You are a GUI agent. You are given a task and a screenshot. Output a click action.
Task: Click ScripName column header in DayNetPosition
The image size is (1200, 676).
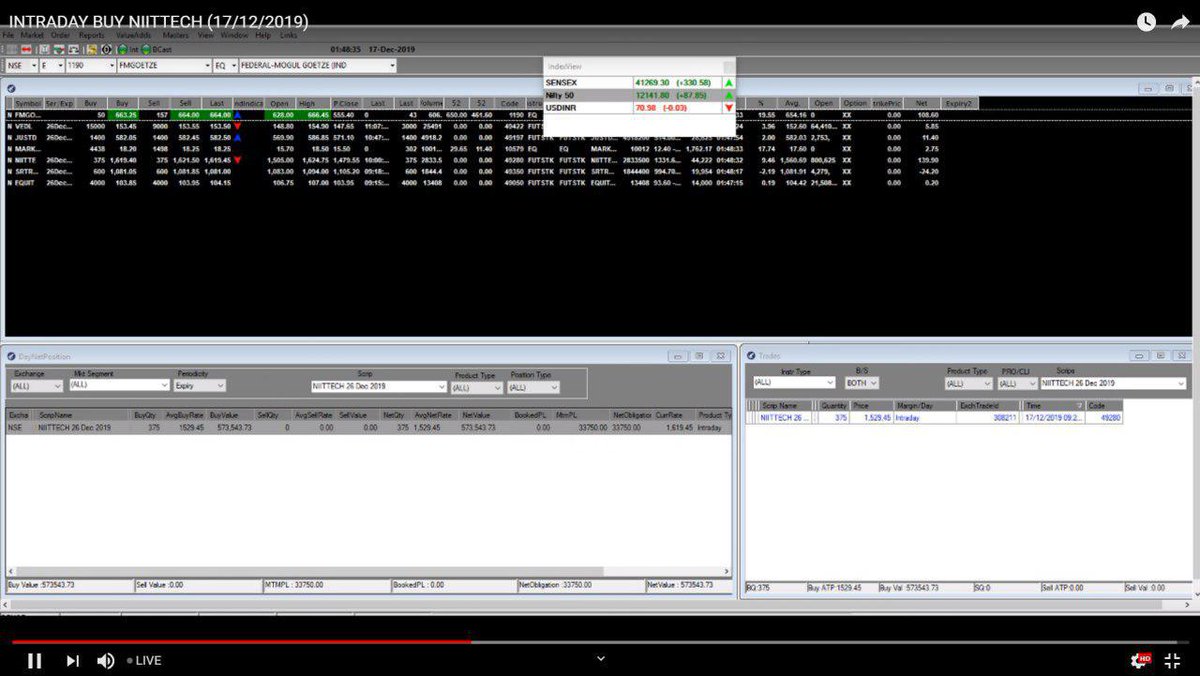click(x=83, y=415)
